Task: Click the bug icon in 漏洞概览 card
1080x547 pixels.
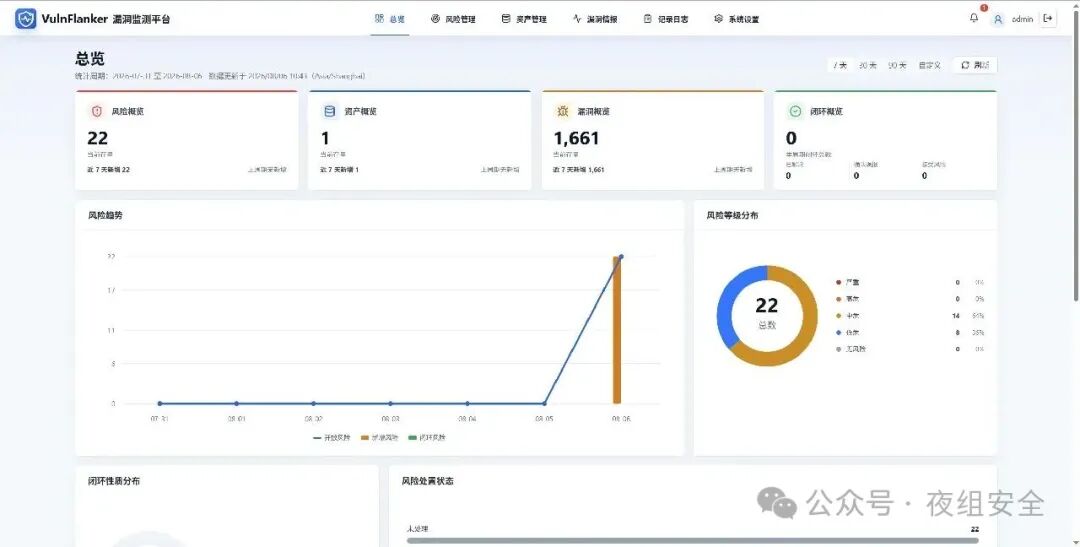Action: 563,111
